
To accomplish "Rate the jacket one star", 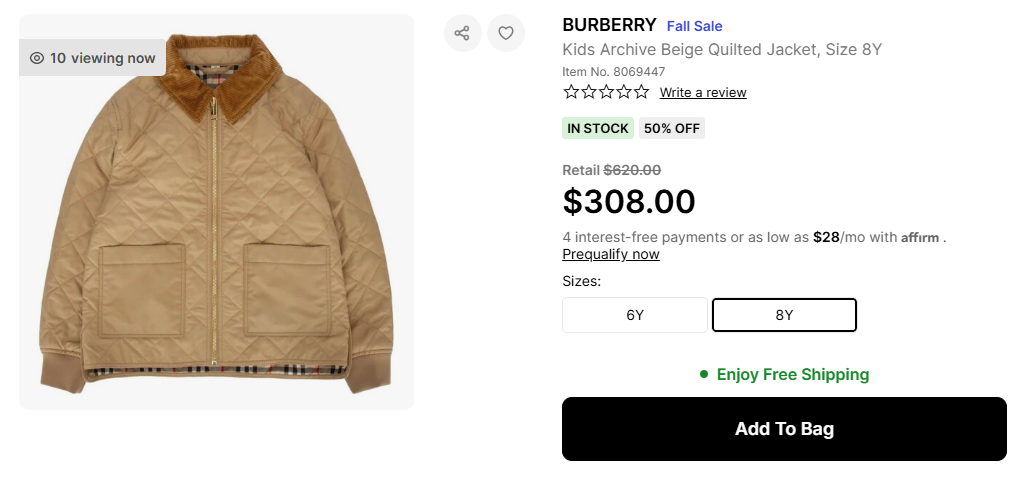I will coord(571,92).
